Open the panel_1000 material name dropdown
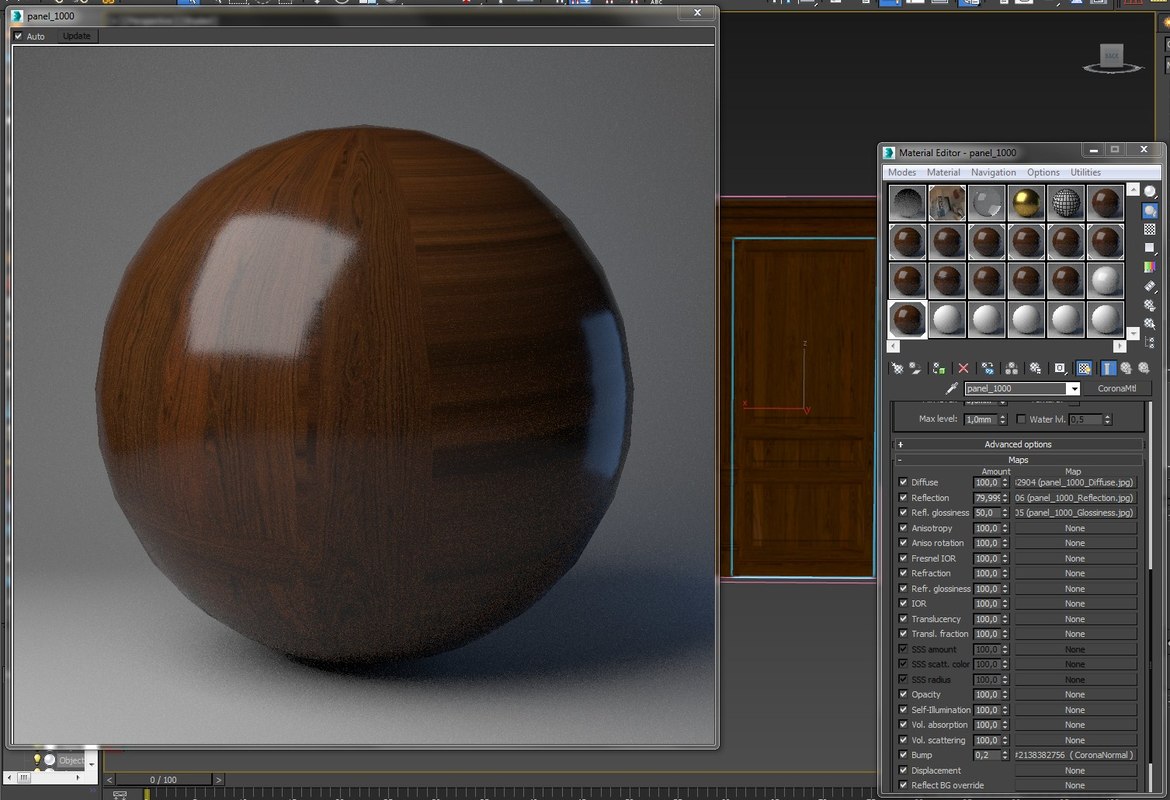The image size is (1170, 800). 1074,388
